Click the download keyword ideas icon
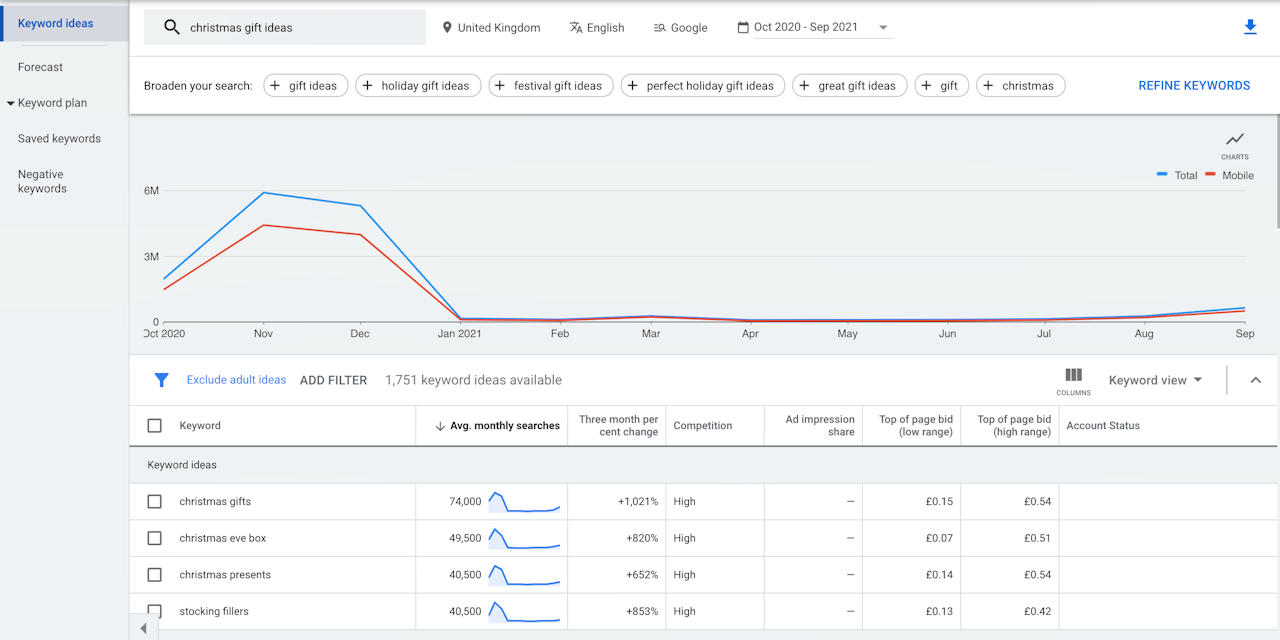1280x640 pixels. [x=1249, y=27]
